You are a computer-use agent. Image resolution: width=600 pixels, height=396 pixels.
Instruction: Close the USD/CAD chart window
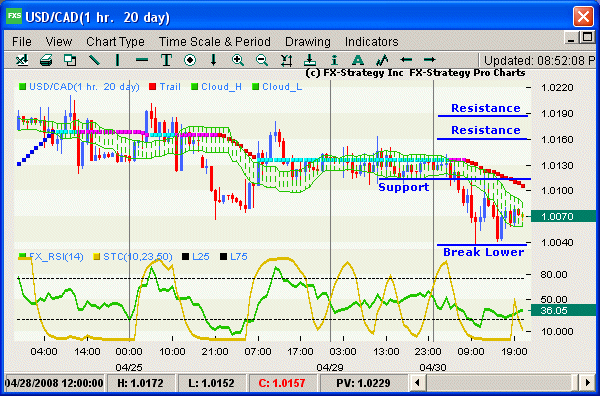(x=583, y=16)
